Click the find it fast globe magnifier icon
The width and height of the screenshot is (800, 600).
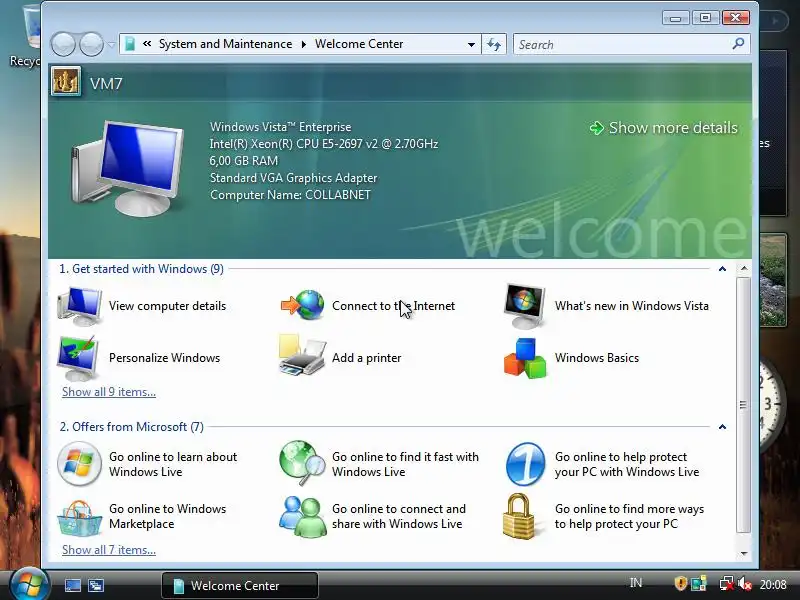click(302, 463)
